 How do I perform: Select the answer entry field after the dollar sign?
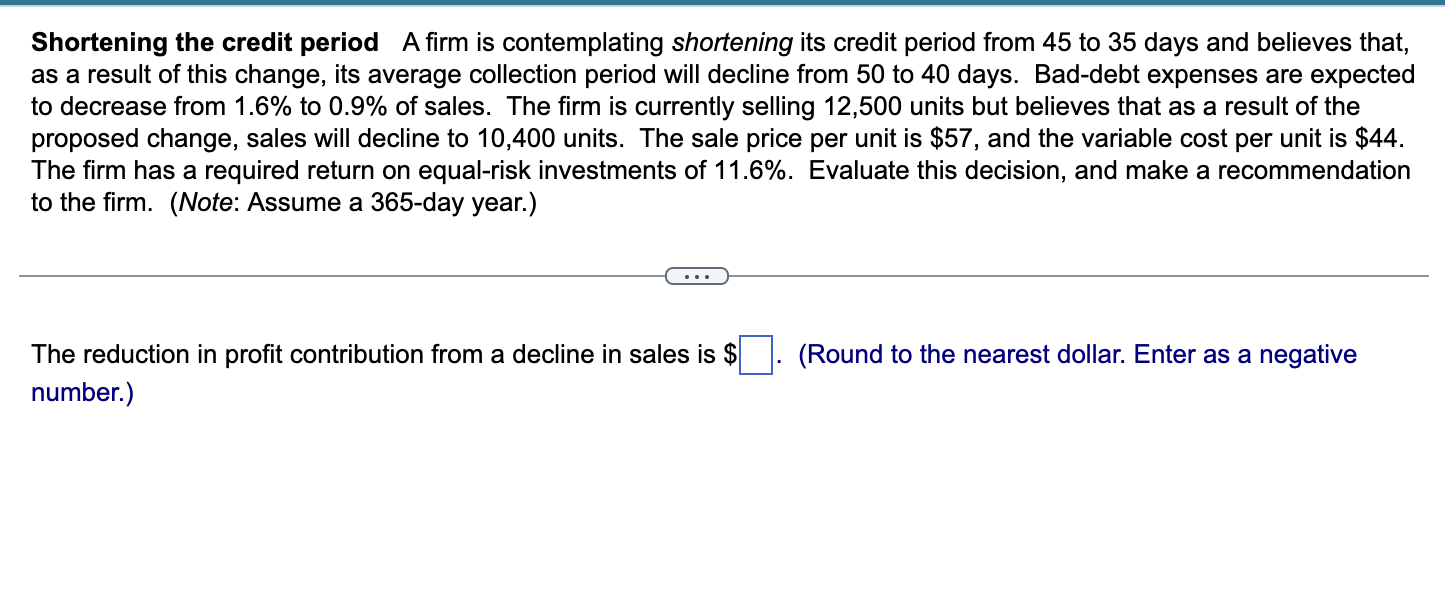[755, 356]
